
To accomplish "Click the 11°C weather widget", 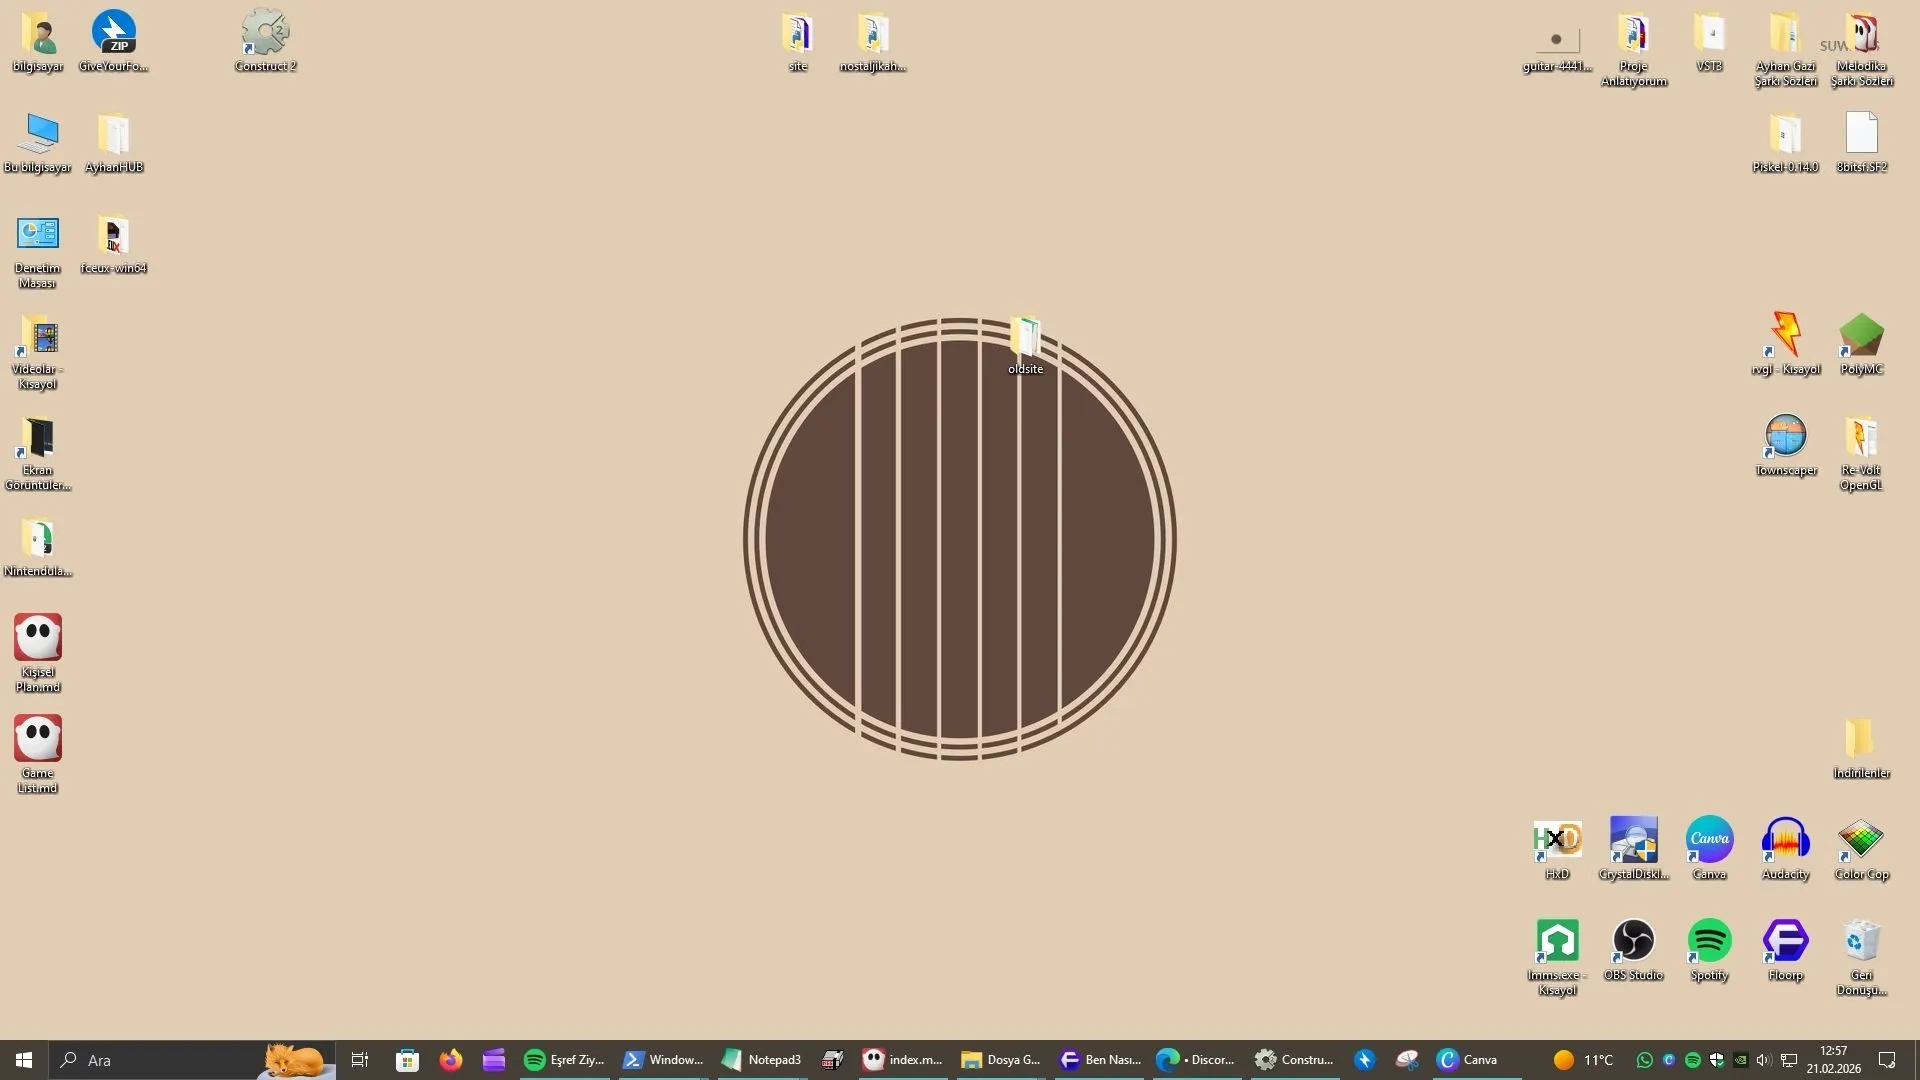I will click(1584, 1060).
